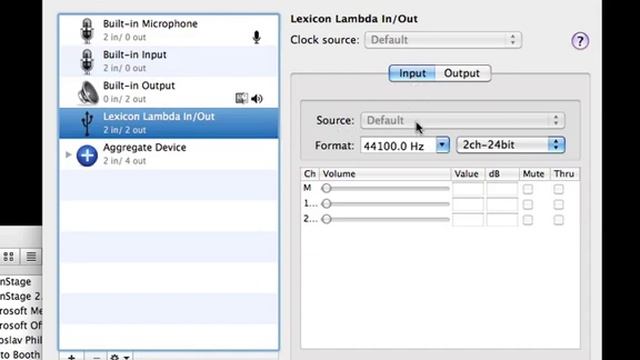Open the Clock source dropdown
This screenshot has height=360, width=640.
coord(443,40)
